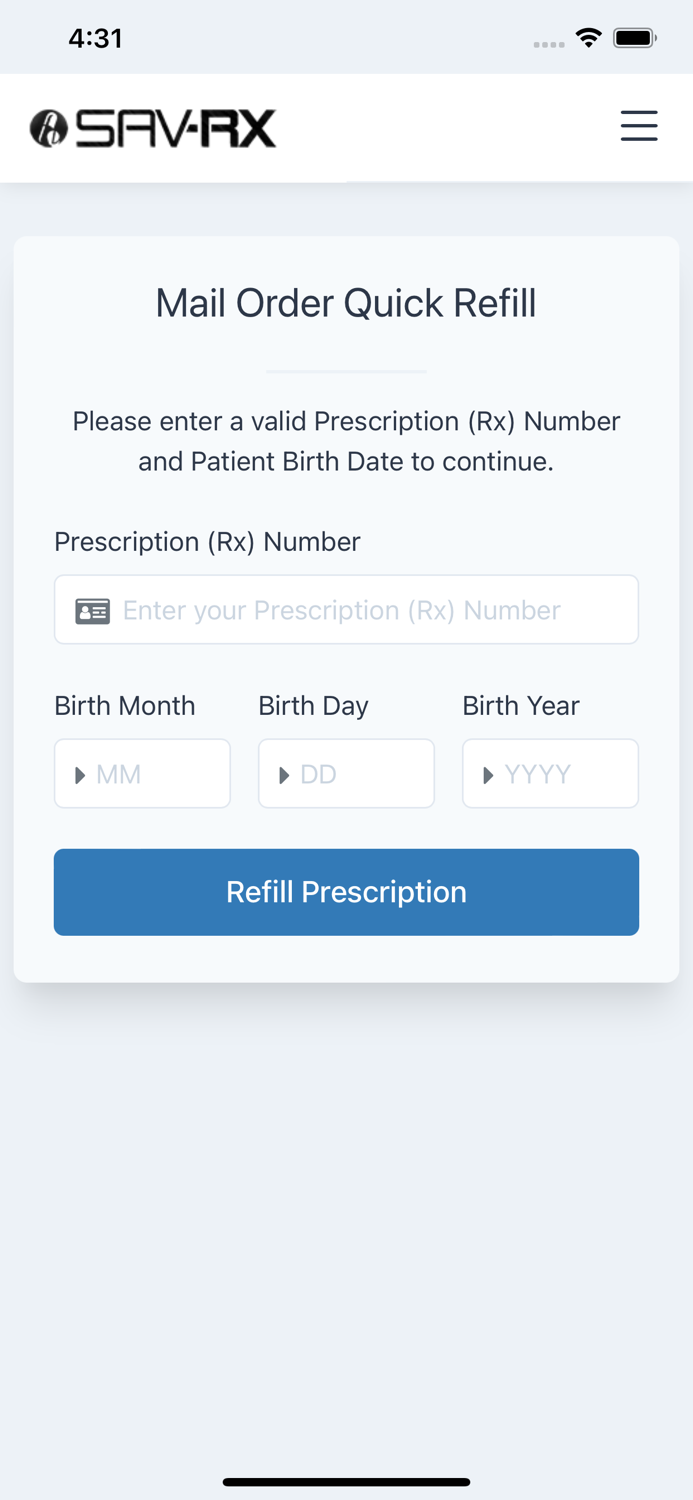Click the cellular signal dots
Image resolution: width=693 pixels, height=1500 pixels.
(549, 44)
